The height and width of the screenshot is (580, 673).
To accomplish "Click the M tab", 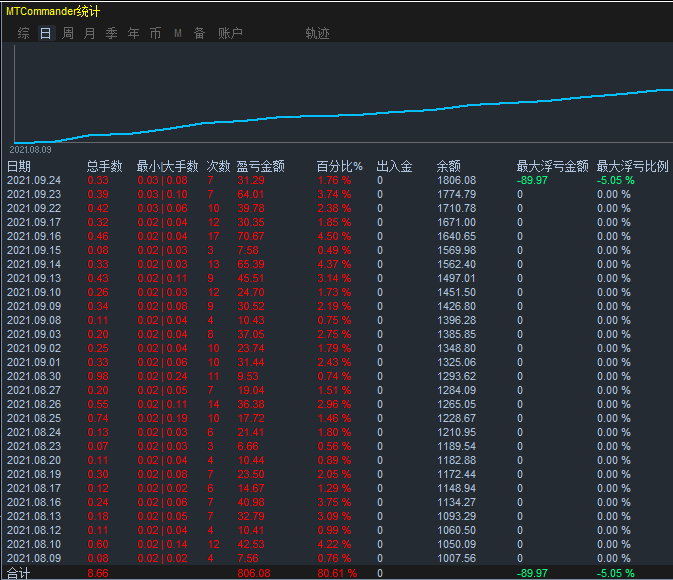I will (x=178, y=33).
